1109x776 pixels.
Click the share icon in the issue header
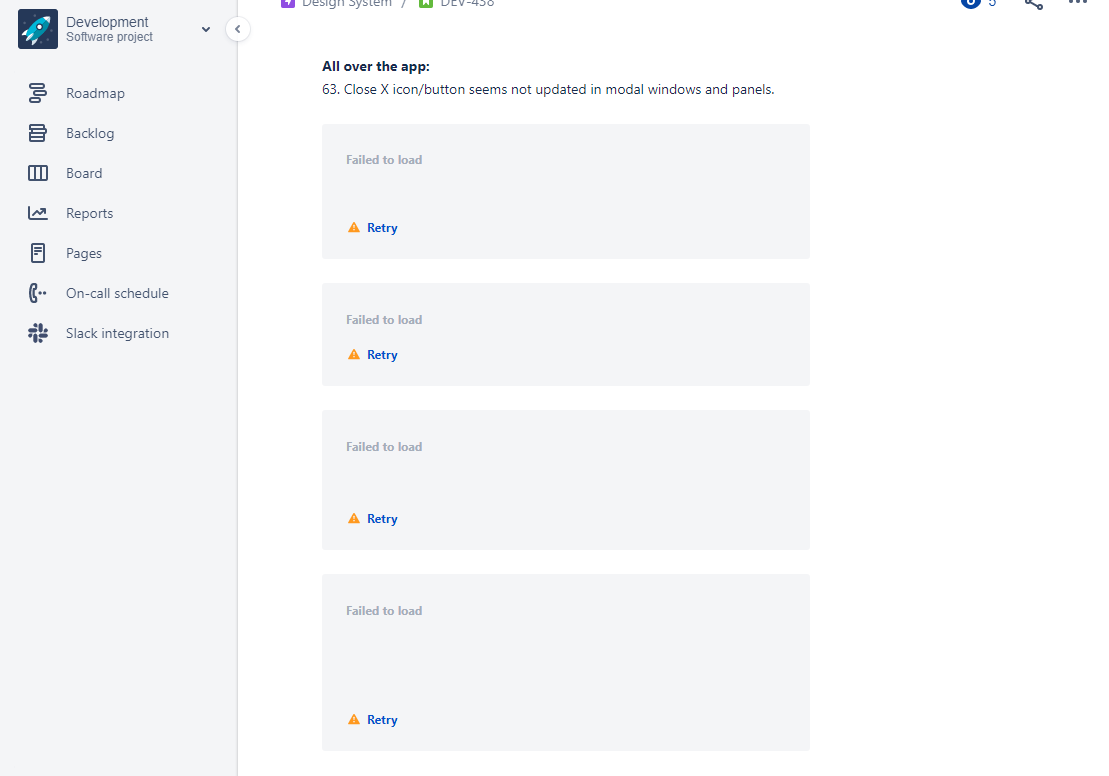[1034, 3]
